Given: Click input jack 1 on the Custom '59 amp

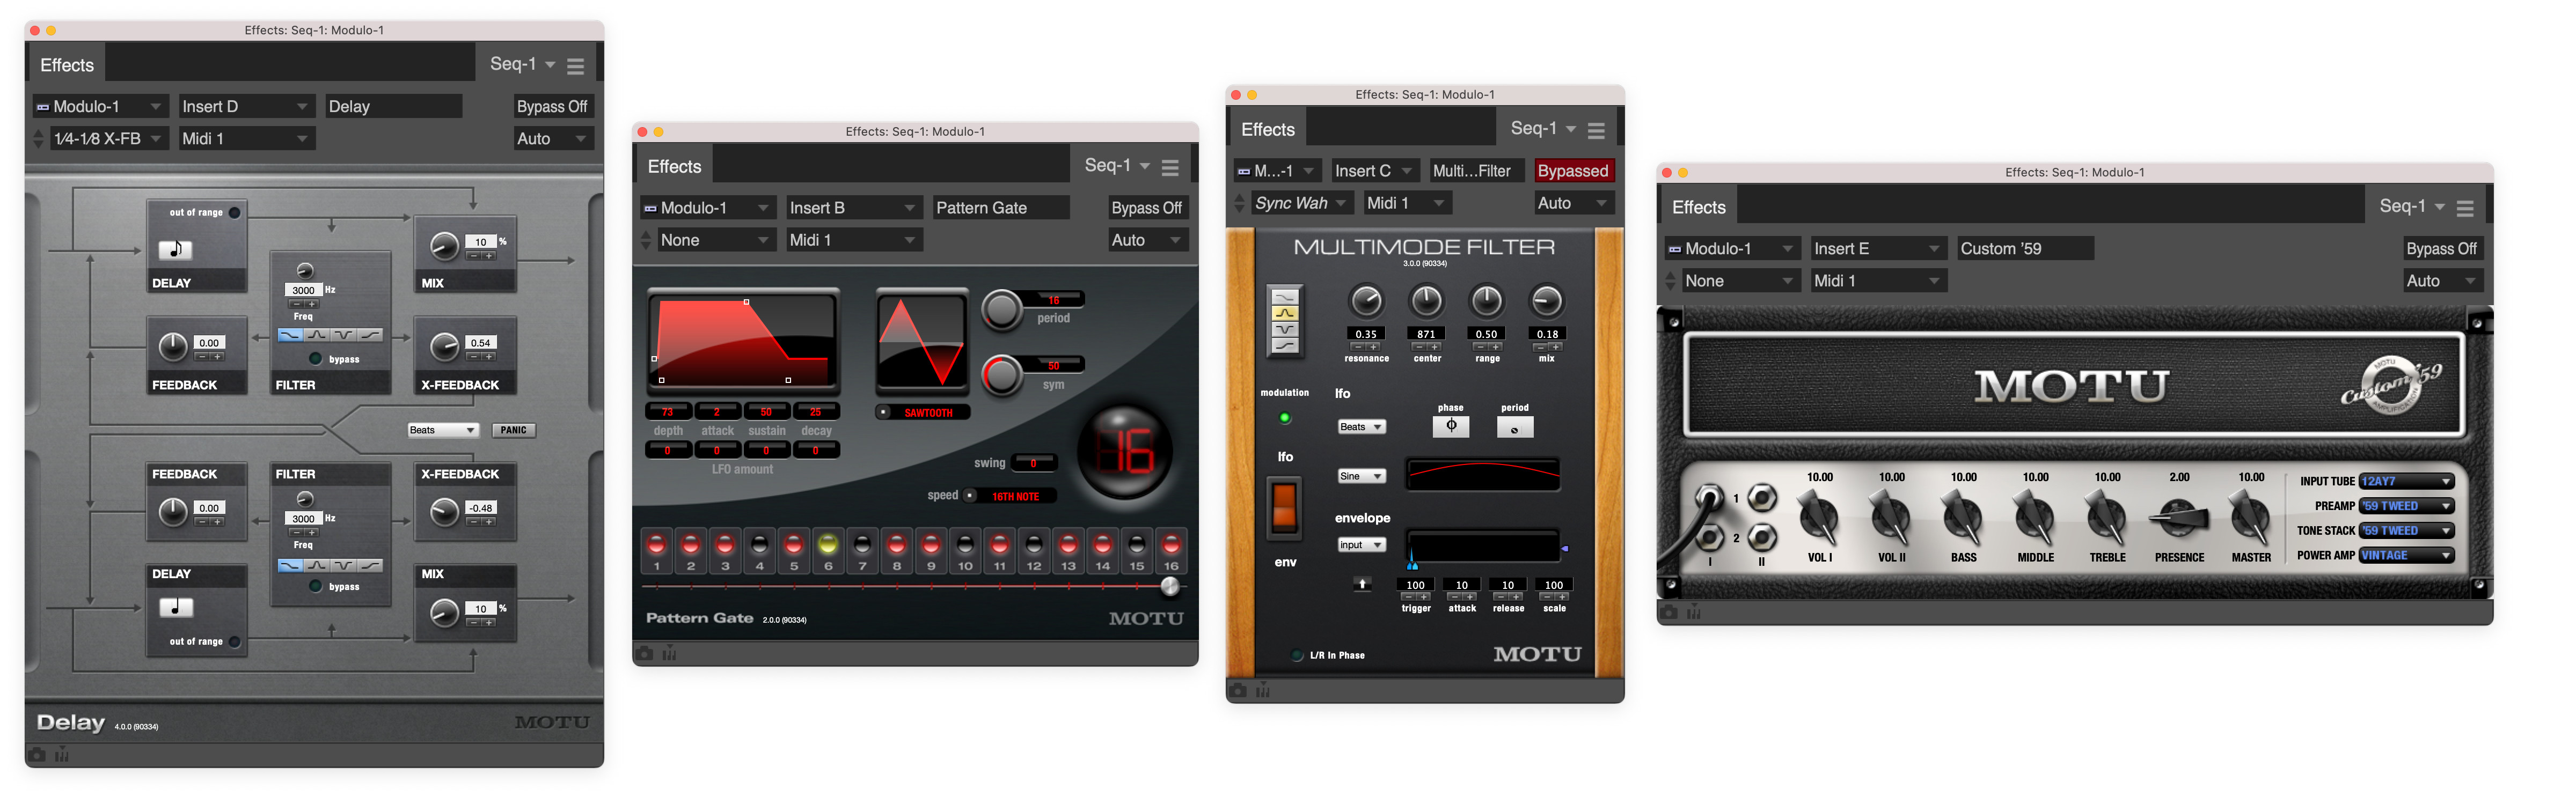Looking at the screenshot, I should tap(1709, 496).
